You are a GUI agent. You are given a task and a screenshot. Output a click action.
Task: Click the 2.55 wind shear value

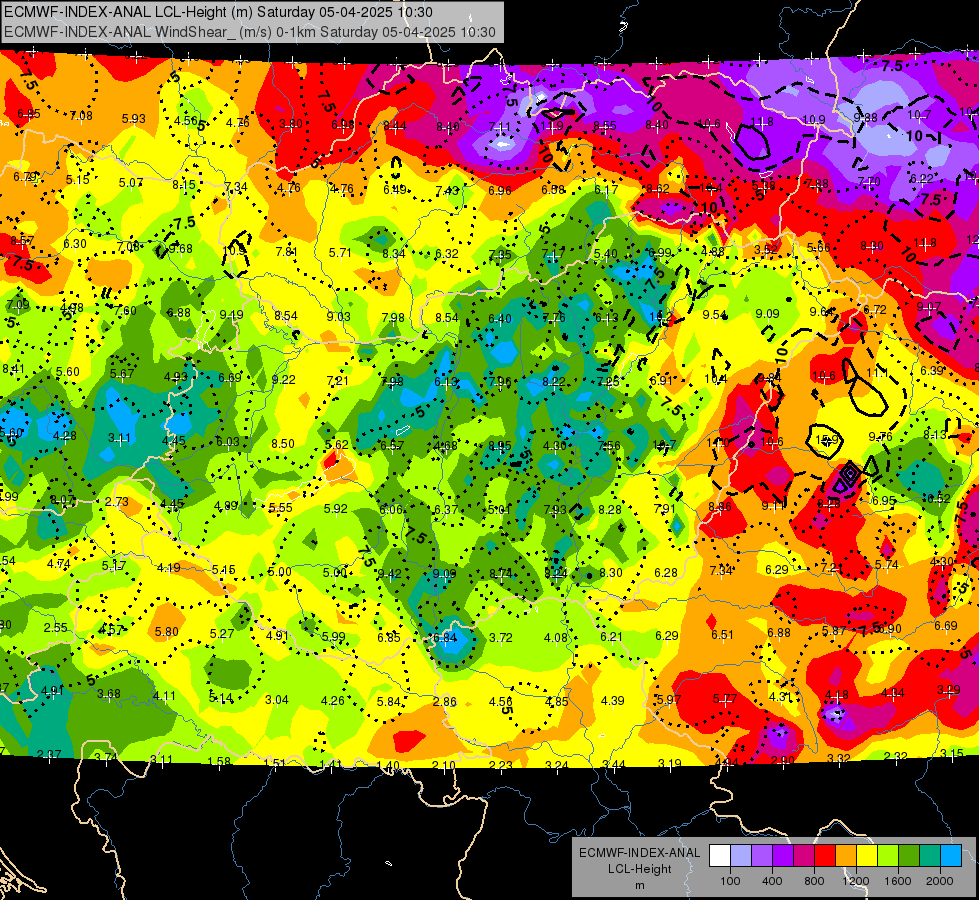click(x=56, y=628)
